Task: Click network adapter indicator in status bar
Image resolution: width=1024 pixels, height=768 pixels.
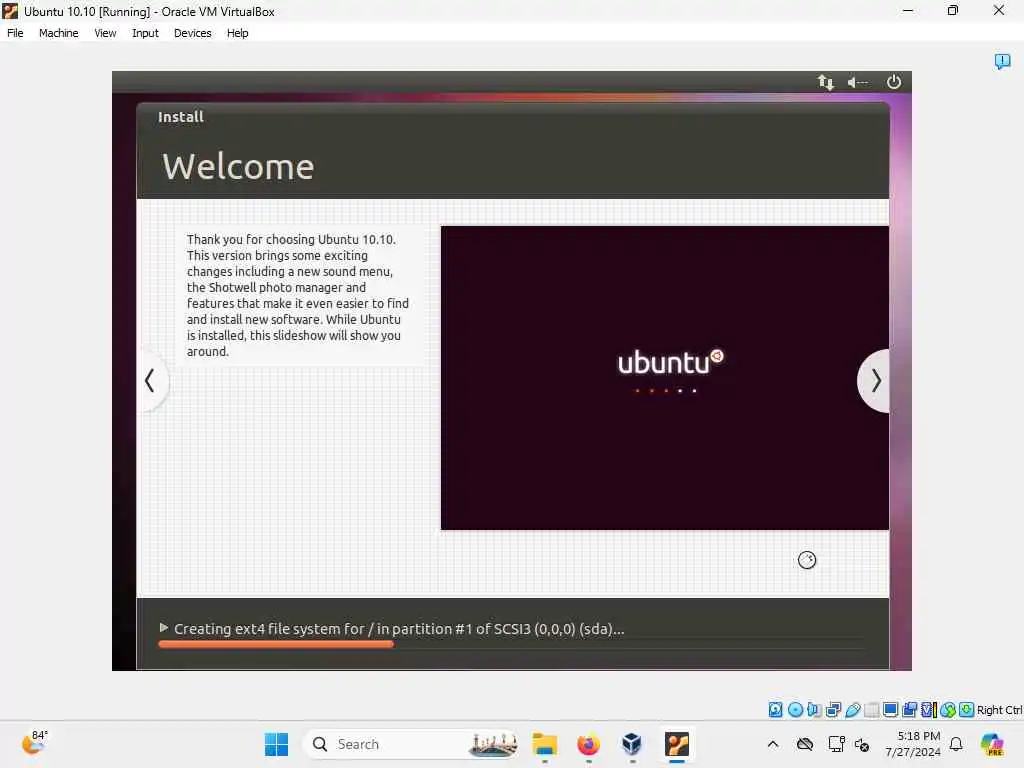Action: pos(833,710)
